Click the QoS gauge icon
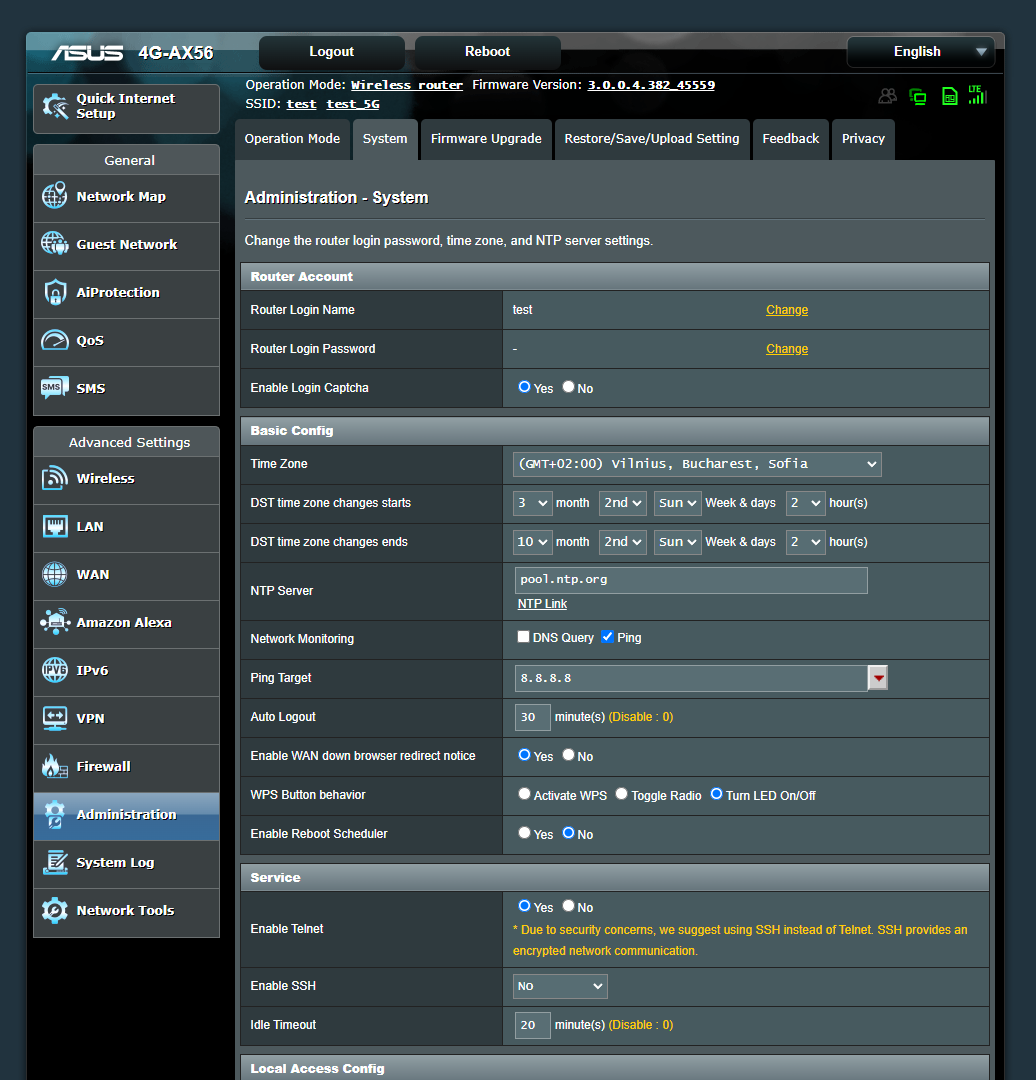The width and height of the screenshot is (1036, 1080). coord(54,340)
